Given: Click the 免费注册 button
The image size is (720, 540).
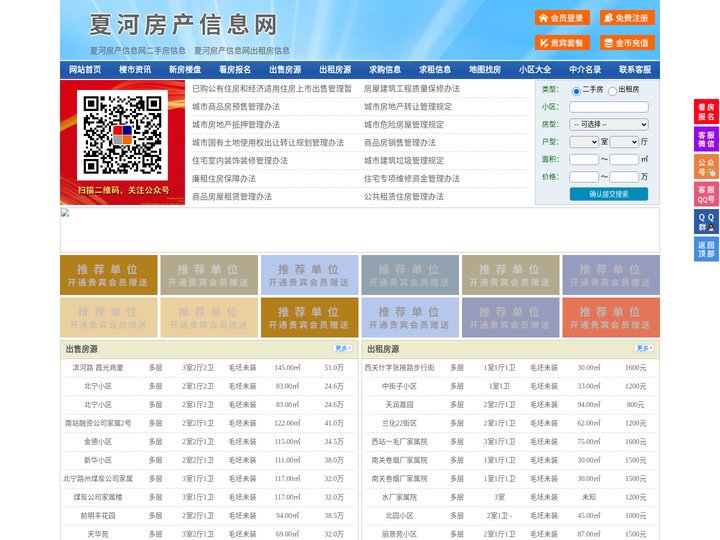Looking at the screenshot, I should pos(627,18).
